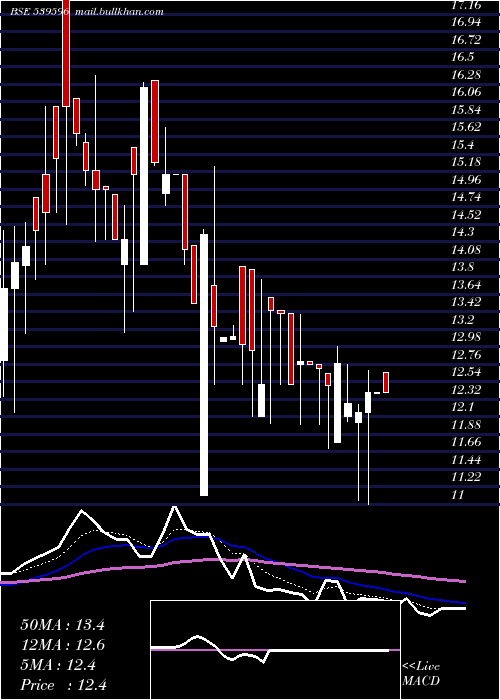Click the 11.22 price axis label
This screenshot has width=500, height=700.
(x=466, y=477)
